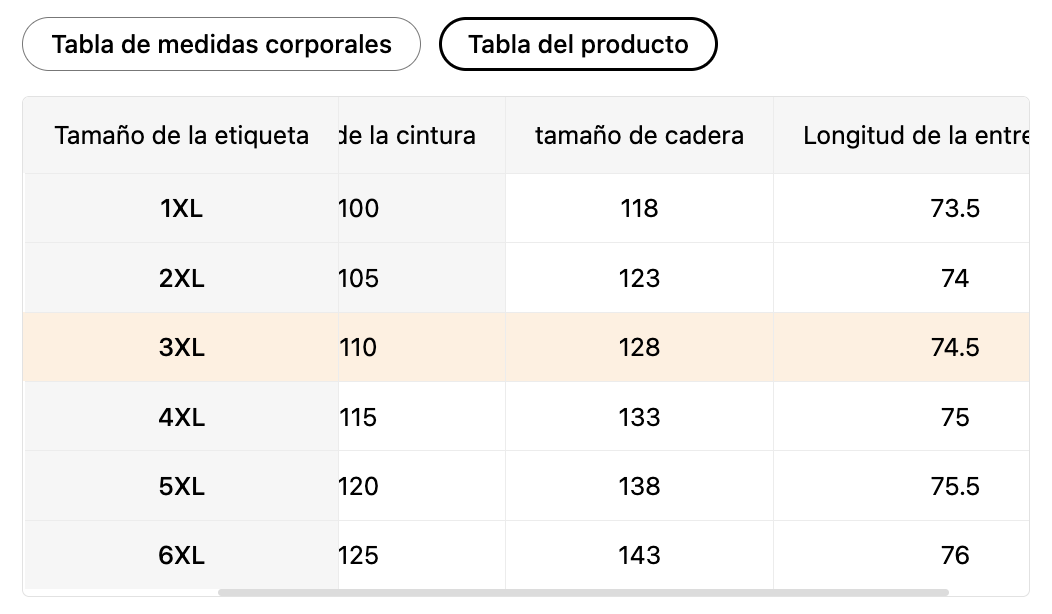The width and height of the screenshot is (1052, 614).
Task: Click the highlighted 3XL row label
Action: coord(181,347)
